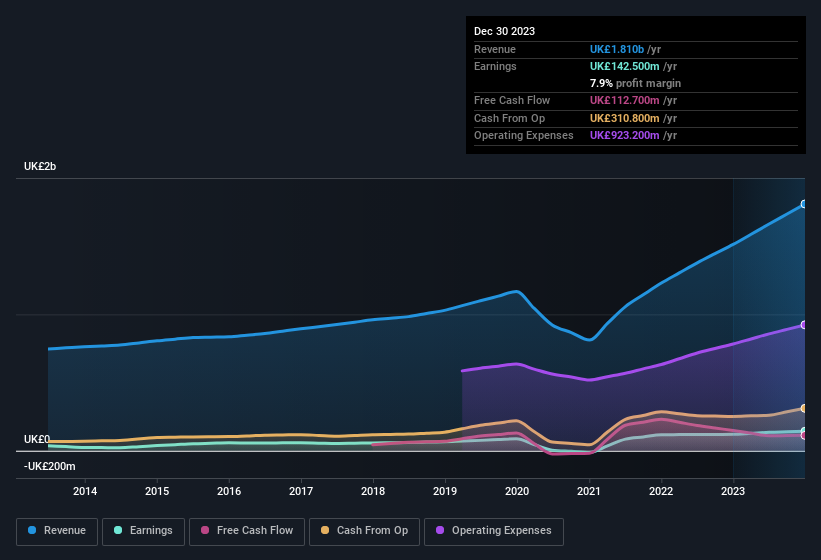The image size is (821, 560).
Task: Click the Revenue label in tooltip
Action: point(495,49)
